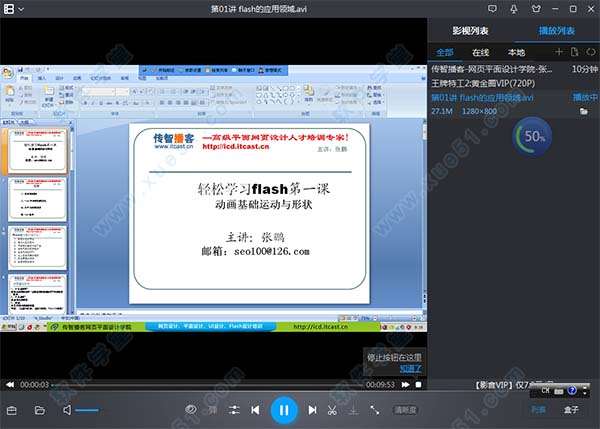Select the 在线 filter tab
Screen dimensions: 600x429
481,52
